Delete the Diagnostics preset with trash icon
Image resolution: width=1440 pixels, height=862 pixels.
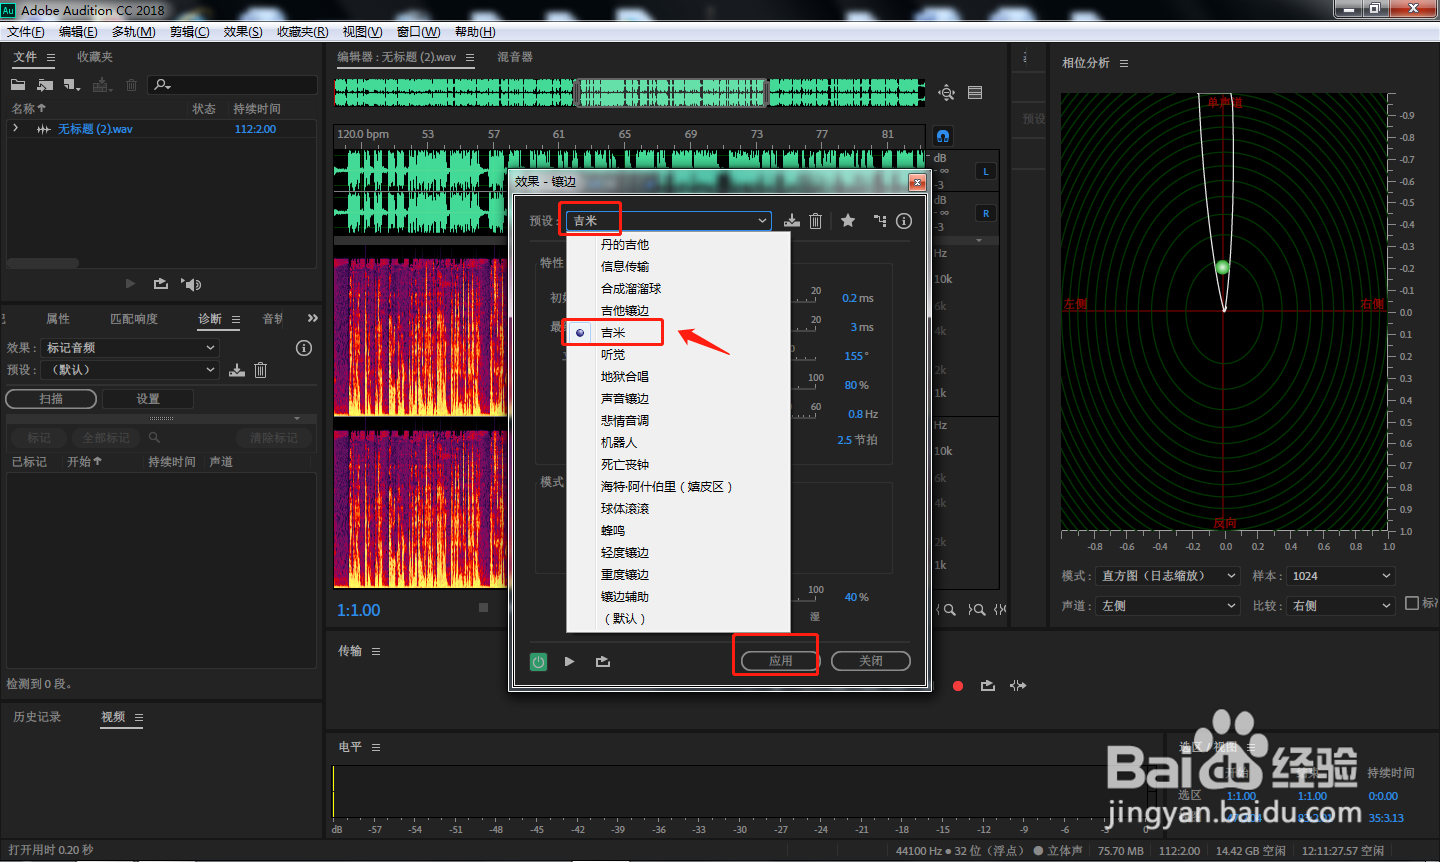(260, 370)
